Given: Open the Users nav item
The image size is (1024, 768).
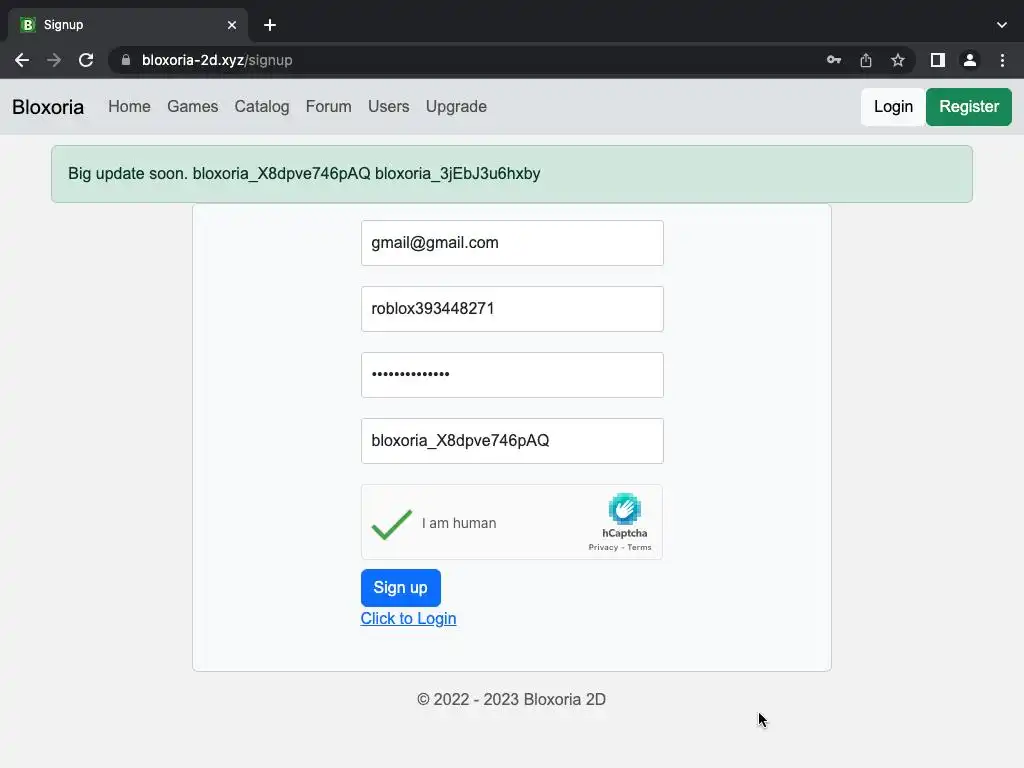Looking at the screenshot, I should 389,106.
